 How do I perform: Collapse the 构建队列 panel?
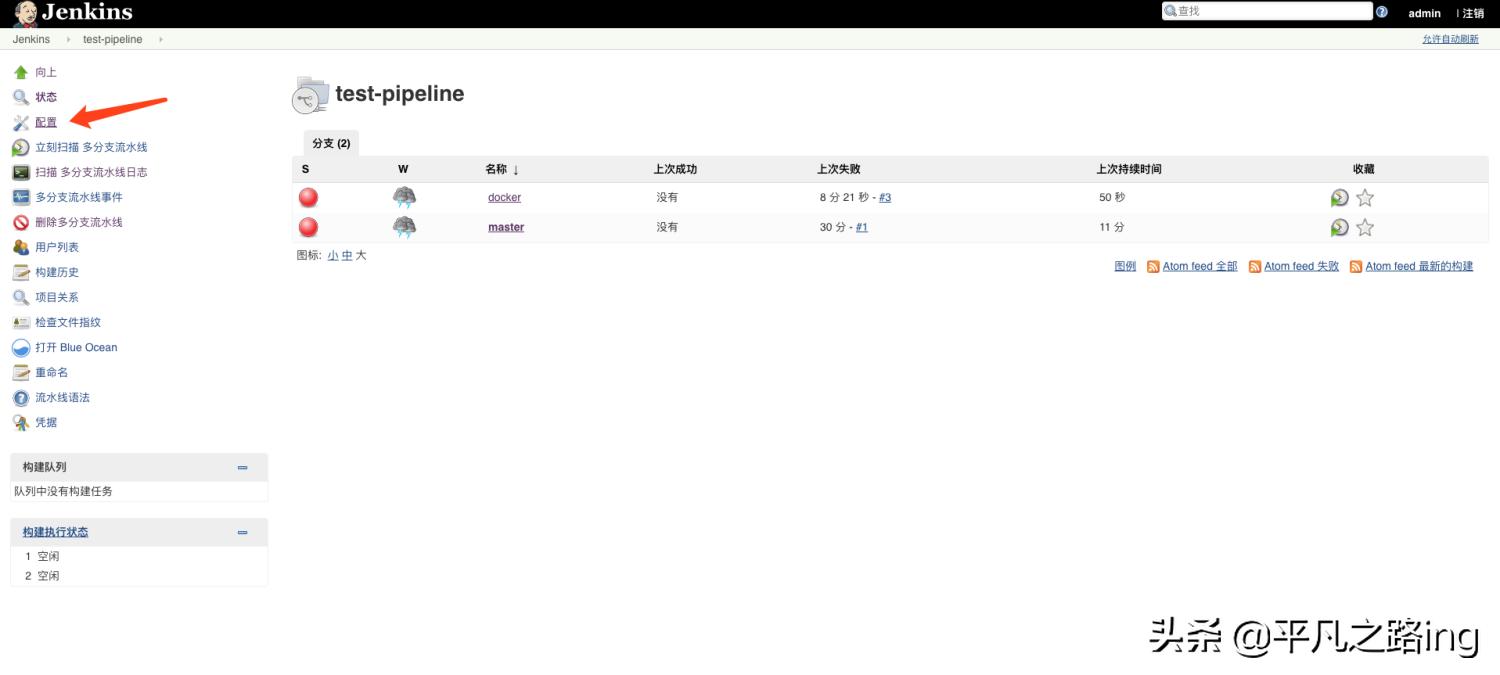click(241, 467)
